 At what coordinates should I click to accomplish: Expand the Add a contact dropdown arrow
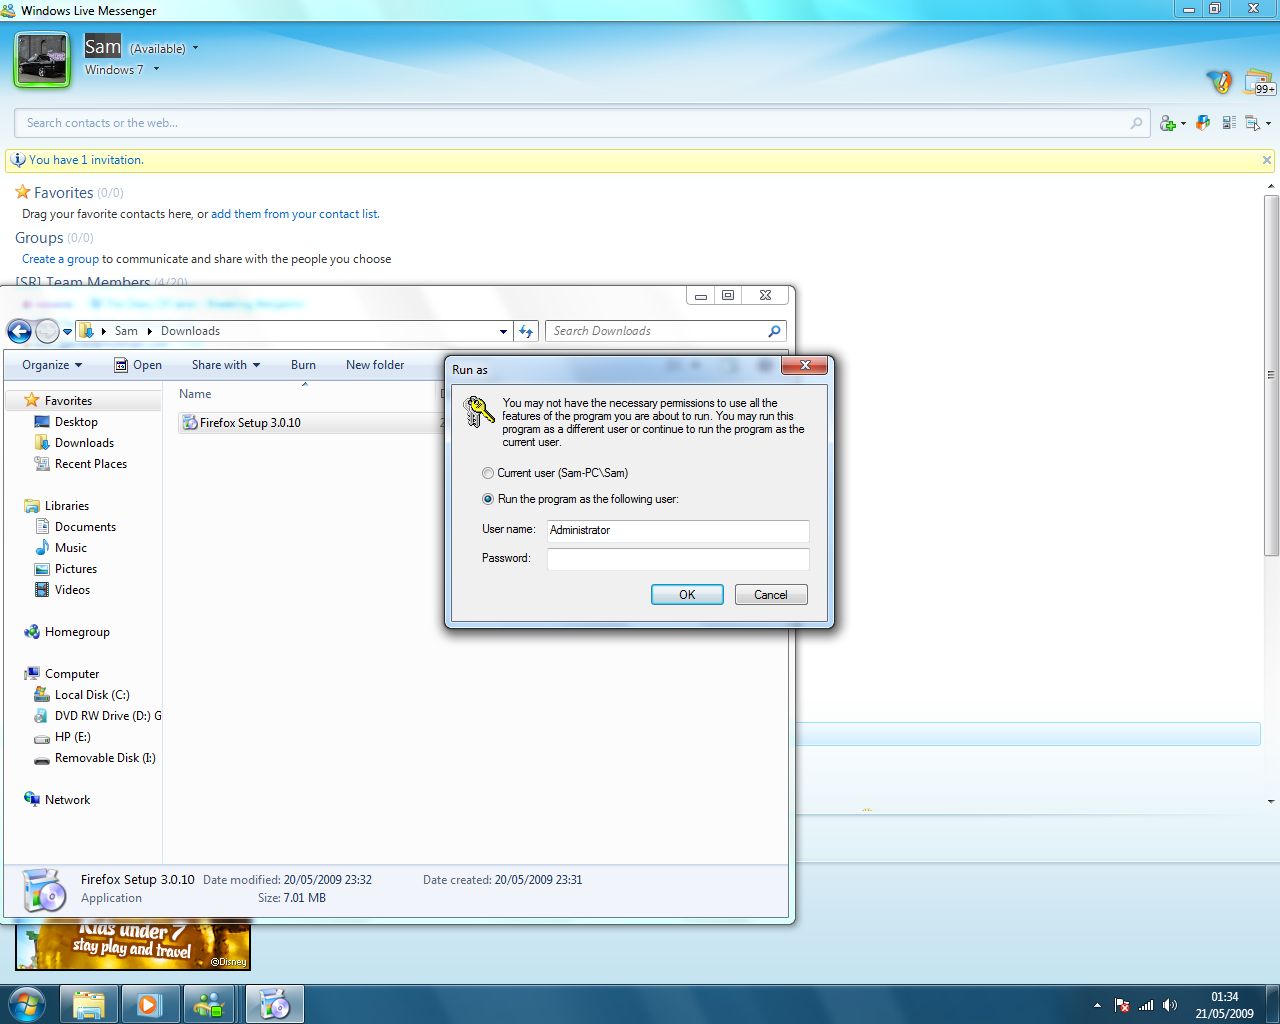[1183, 124]
